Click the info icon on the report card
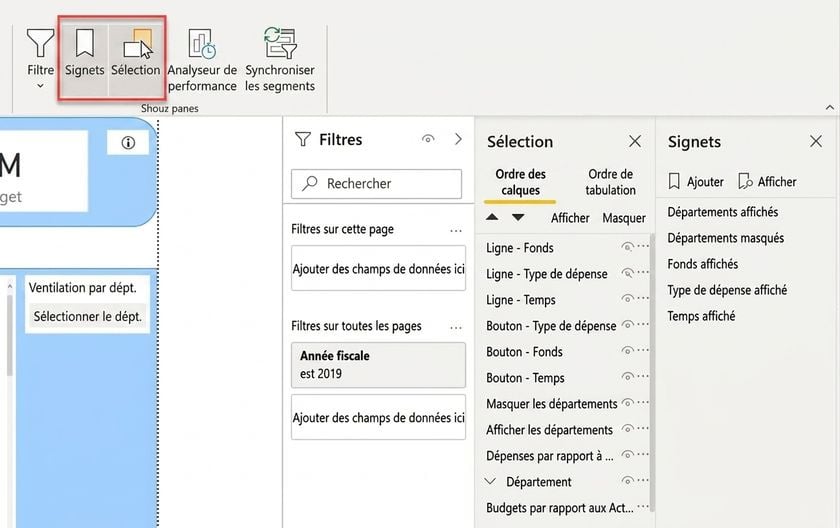The height and width of the screenshot is (528, 840). coord(128,143)
